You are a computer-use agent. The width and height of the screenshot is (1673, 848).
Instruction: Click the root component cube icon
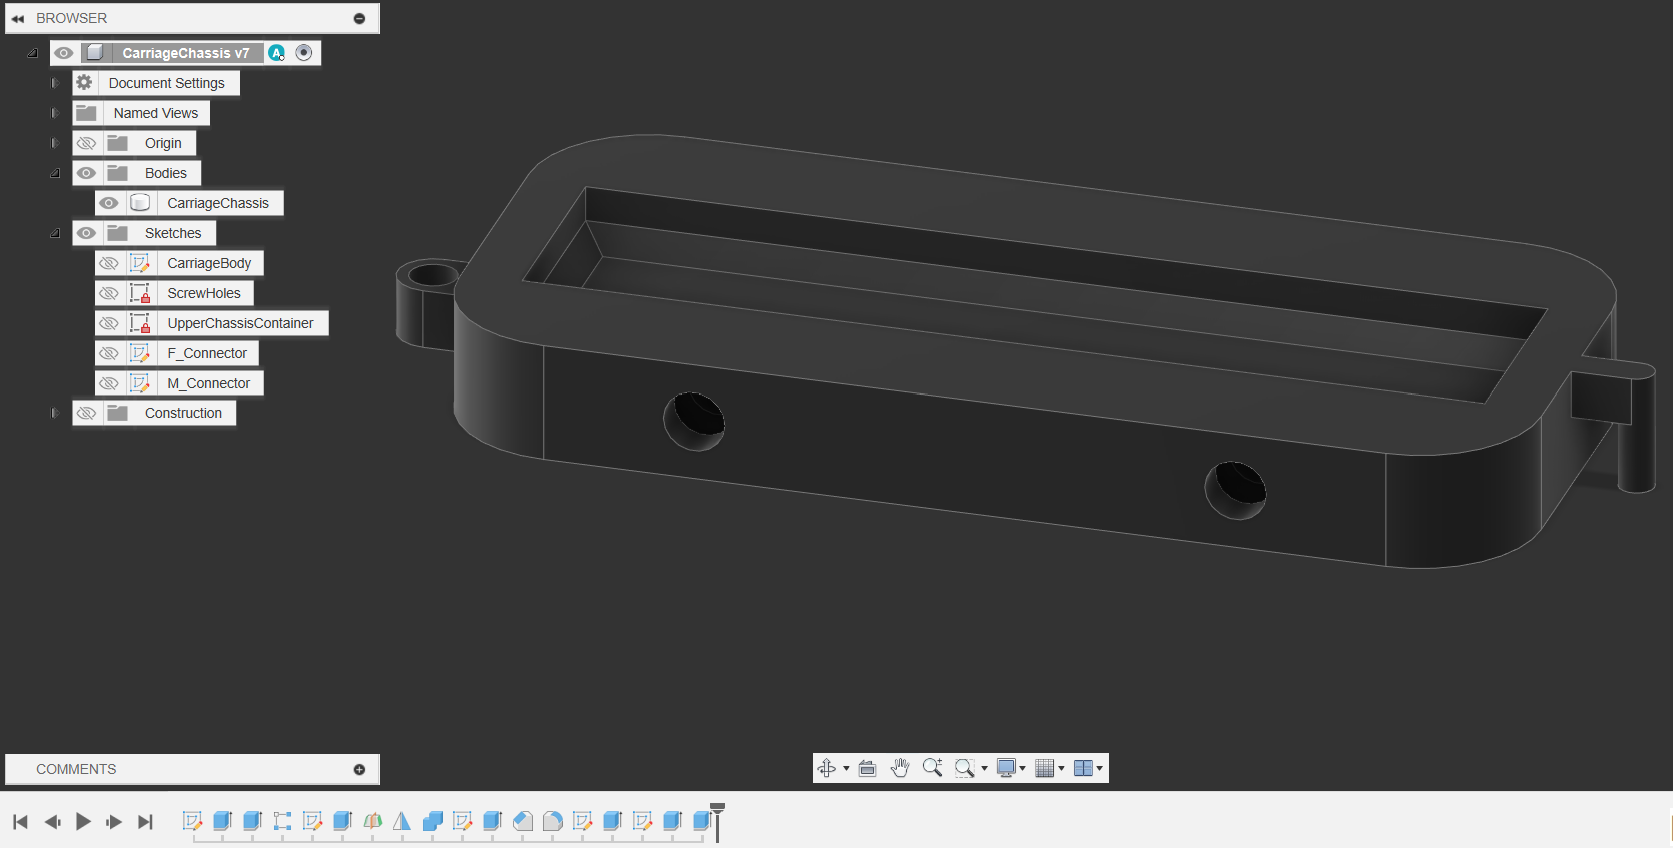(x=95, y=53)
